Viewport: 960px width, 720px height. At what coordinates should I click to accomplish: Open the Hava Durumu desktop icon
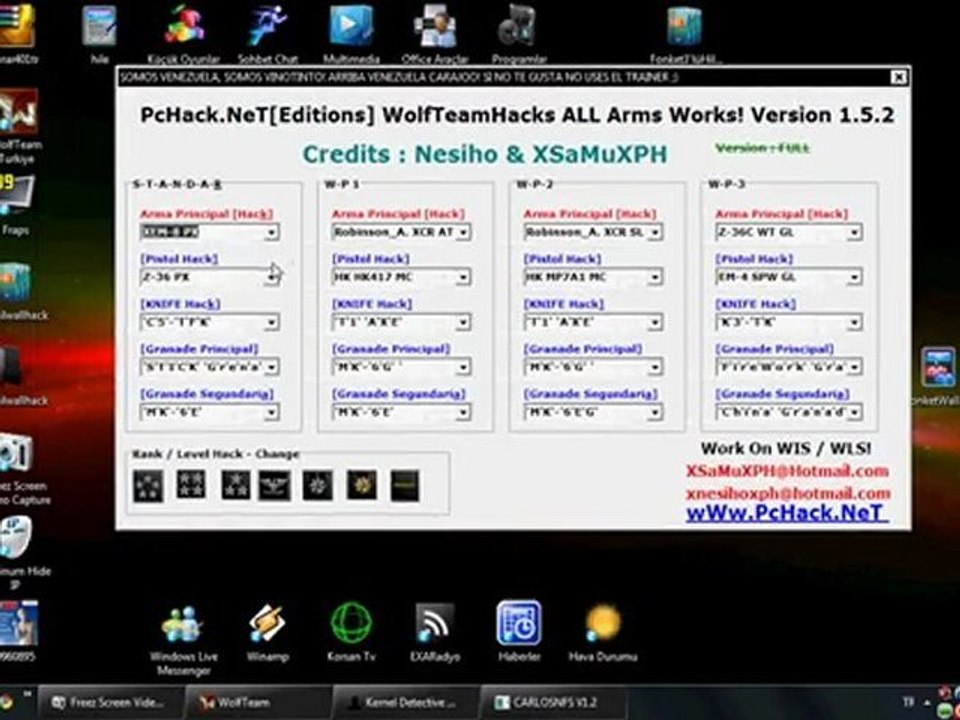click(x=603, y=633)
